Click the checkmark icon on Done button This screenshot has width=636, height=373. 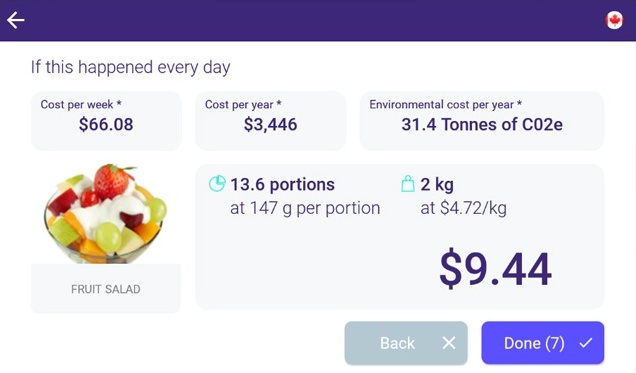tap(586, 343)
